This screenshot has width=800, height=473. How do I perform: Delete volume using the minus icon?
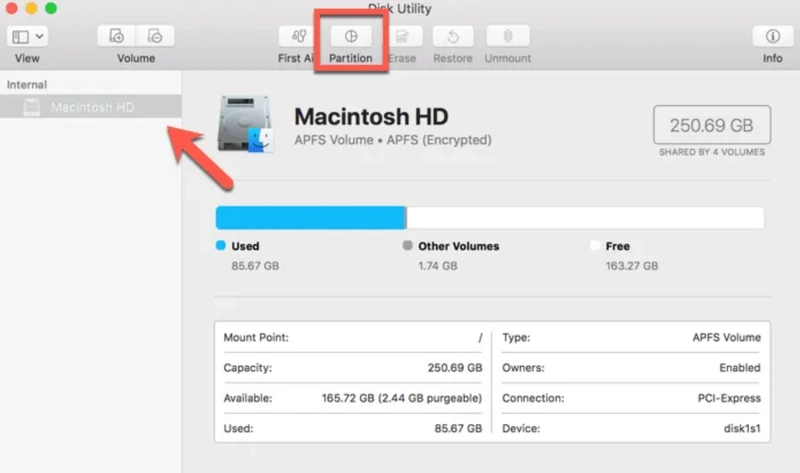click(x=155, y=36)
